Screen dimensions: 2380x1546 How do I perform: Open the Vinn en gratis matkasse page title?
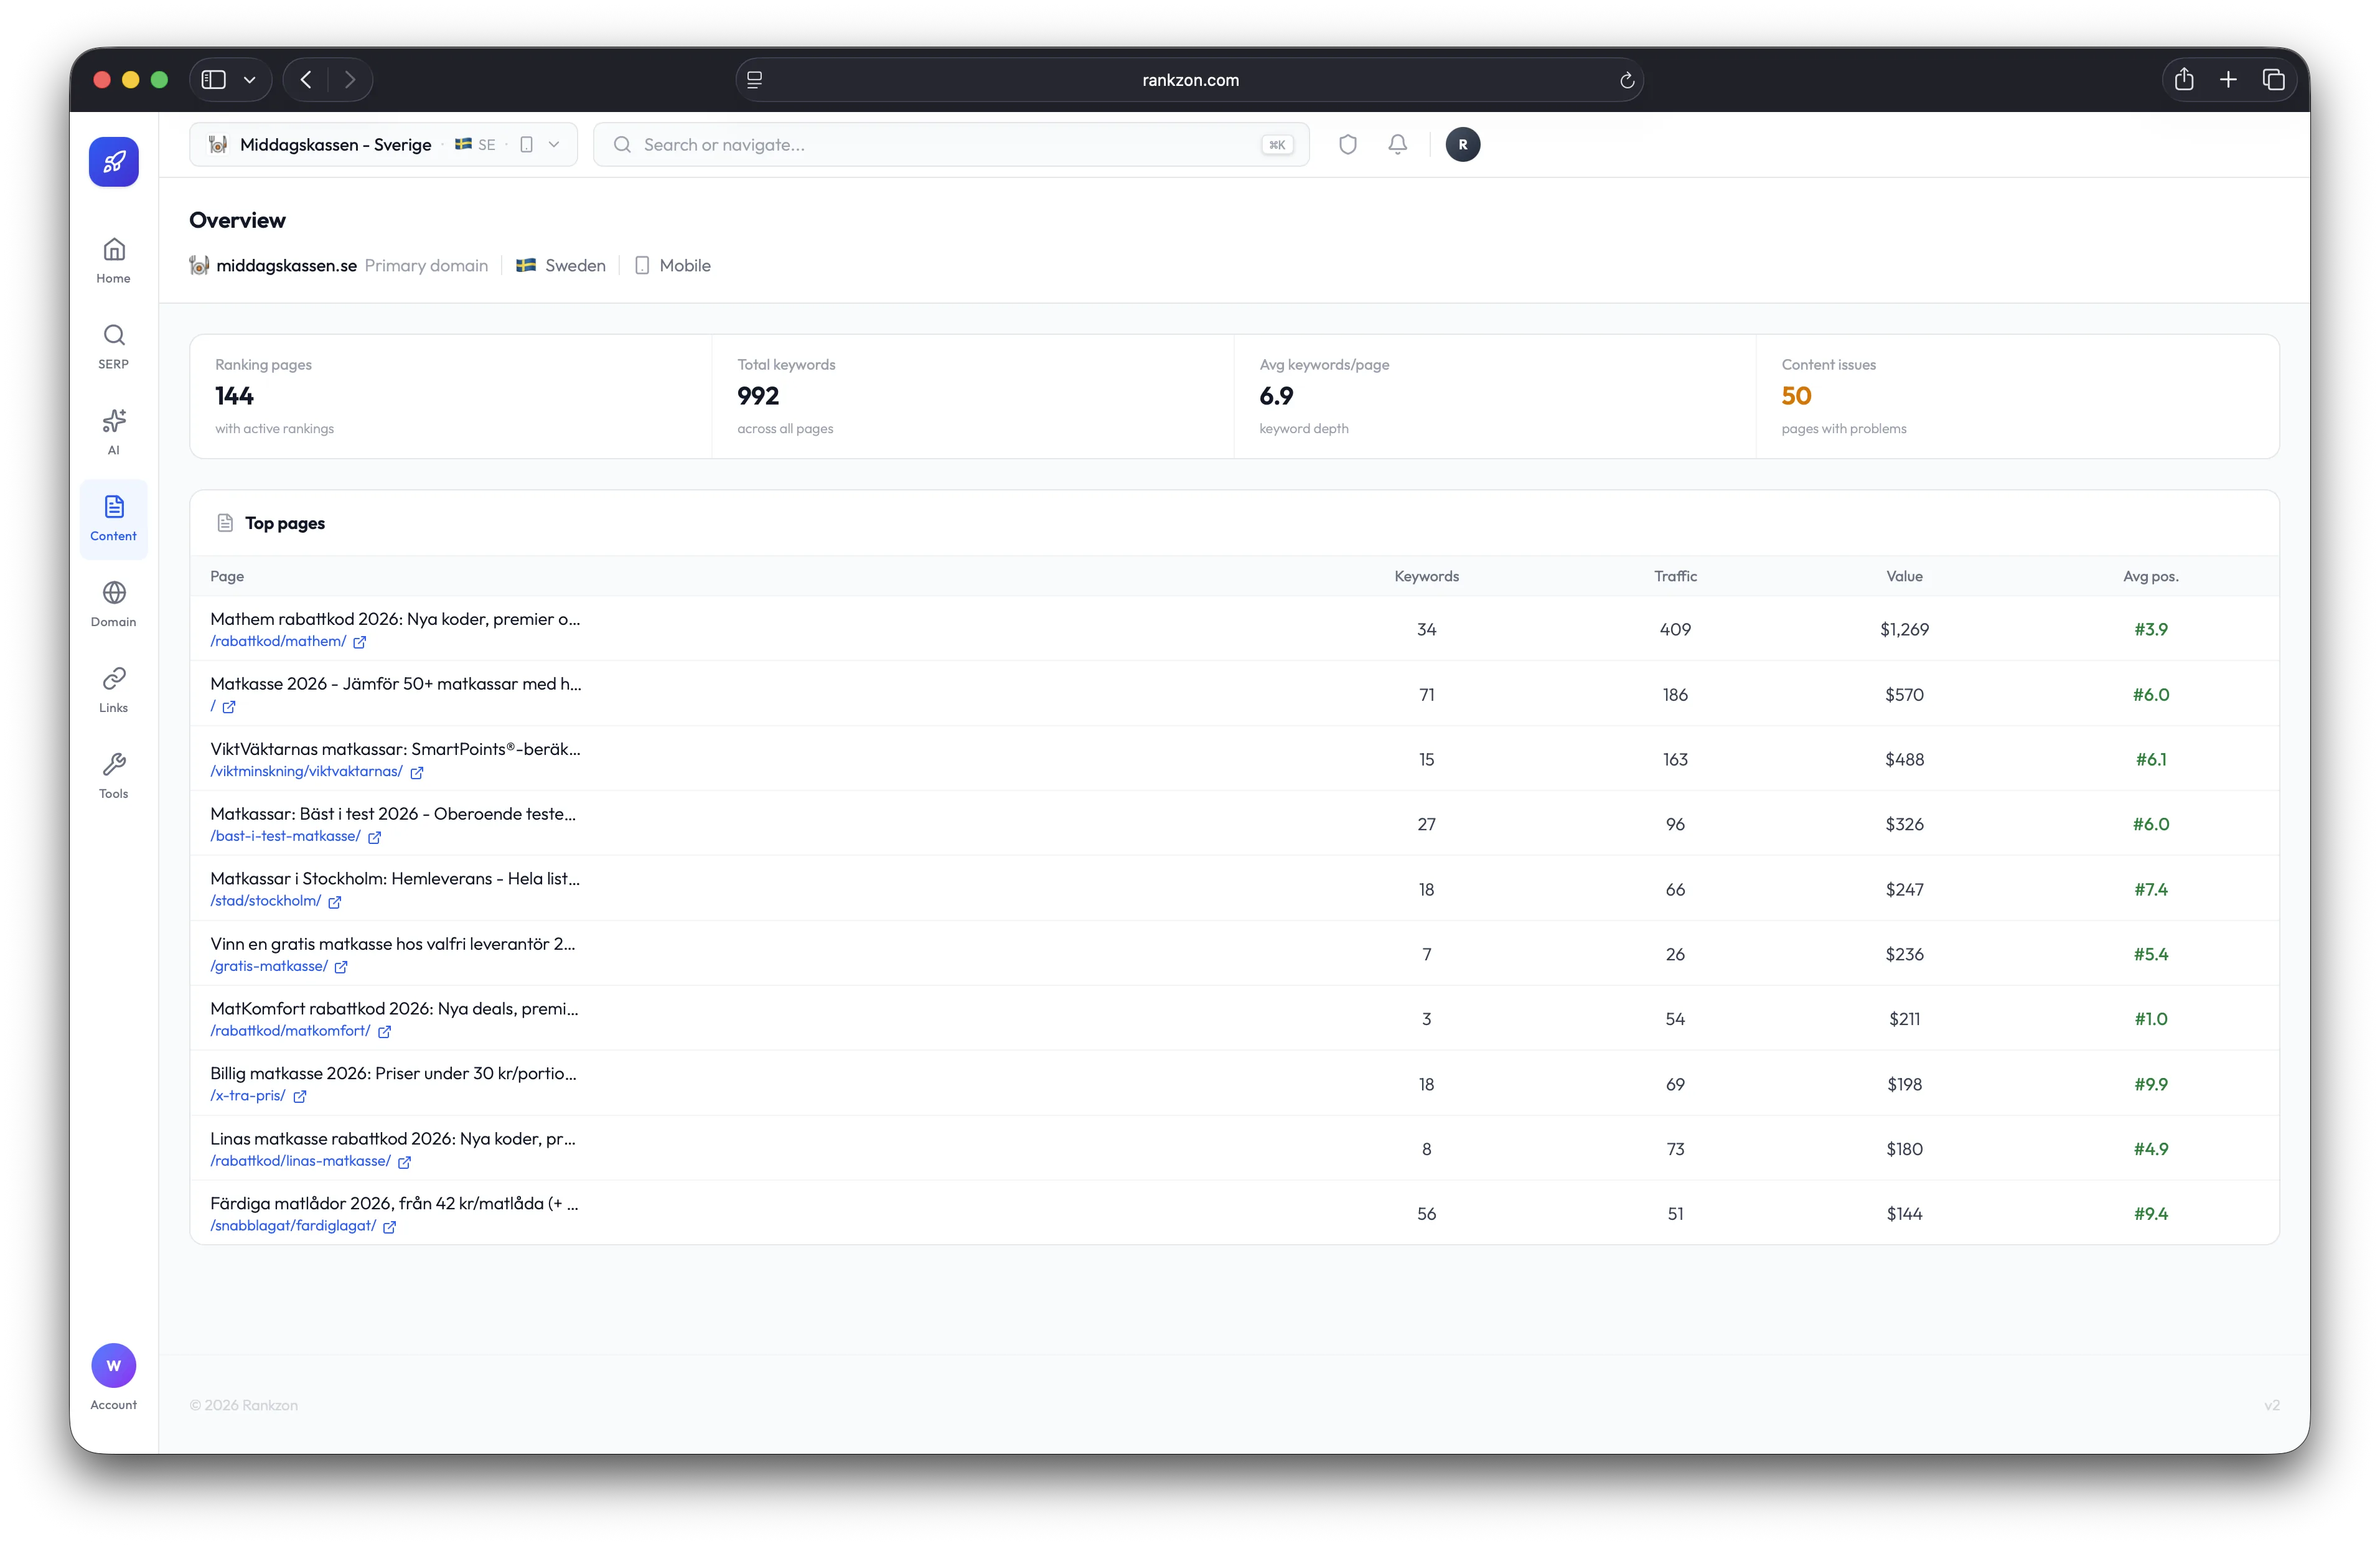click(393, 944)
